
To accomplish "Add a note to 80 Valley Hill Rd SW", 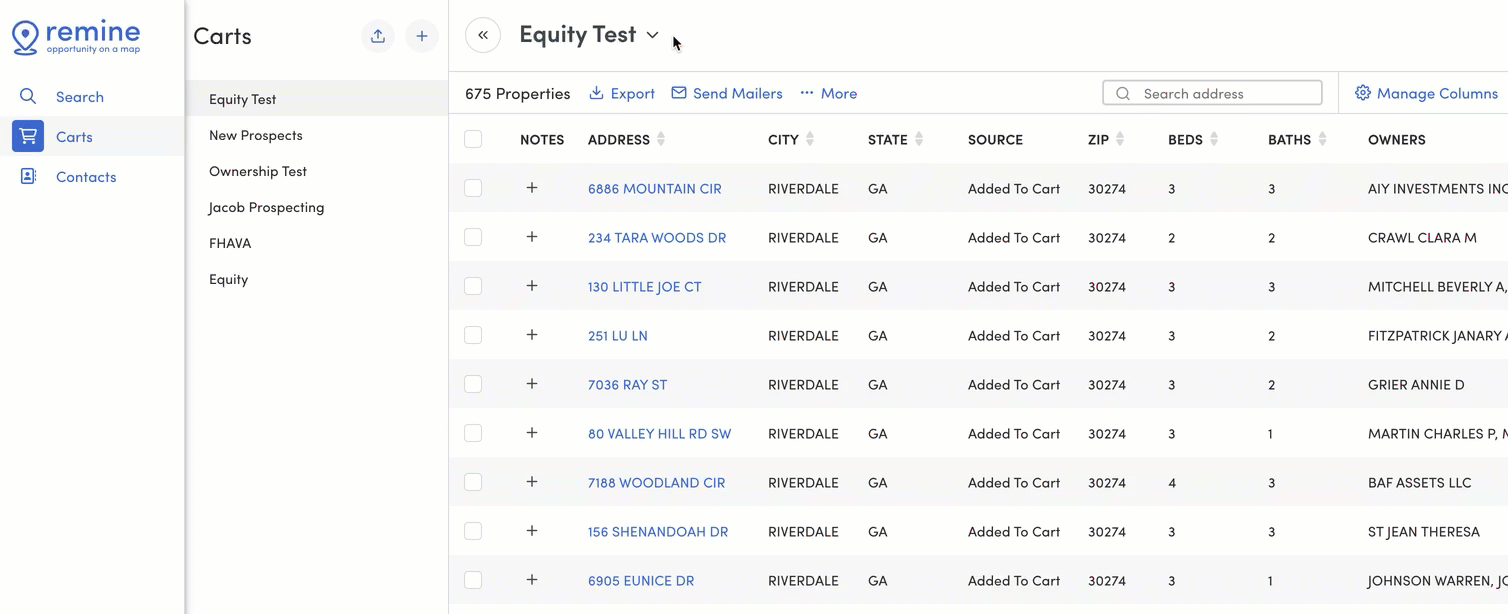I will pos(532,432).
